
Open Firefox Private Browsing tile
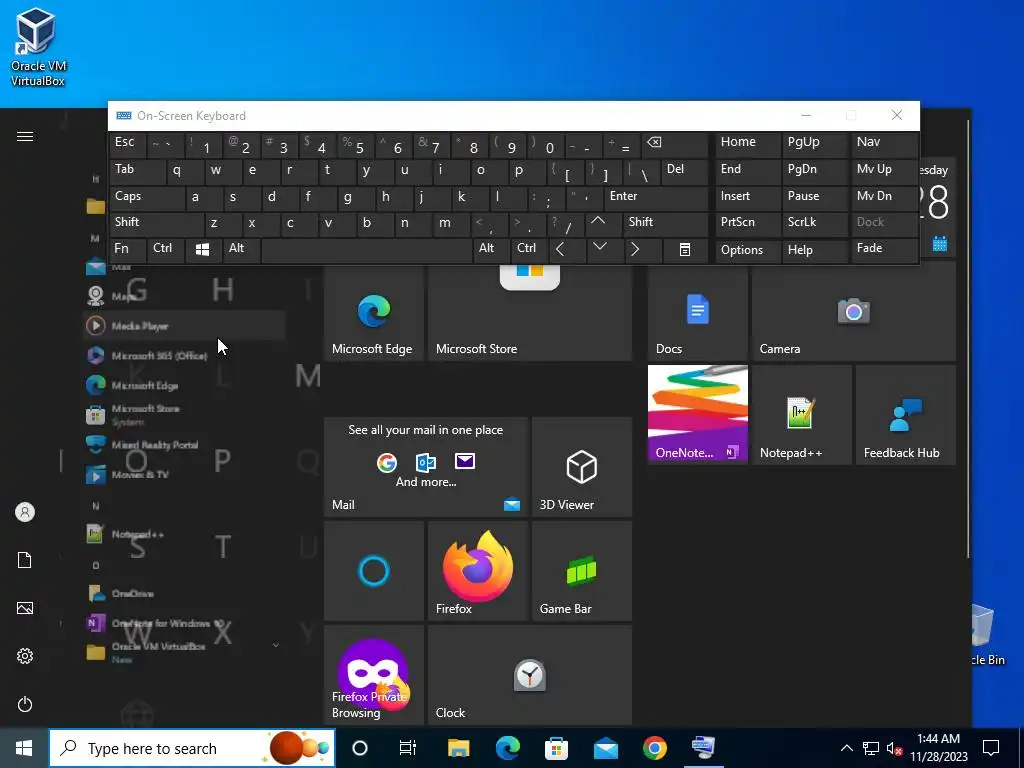pos(374,675)
